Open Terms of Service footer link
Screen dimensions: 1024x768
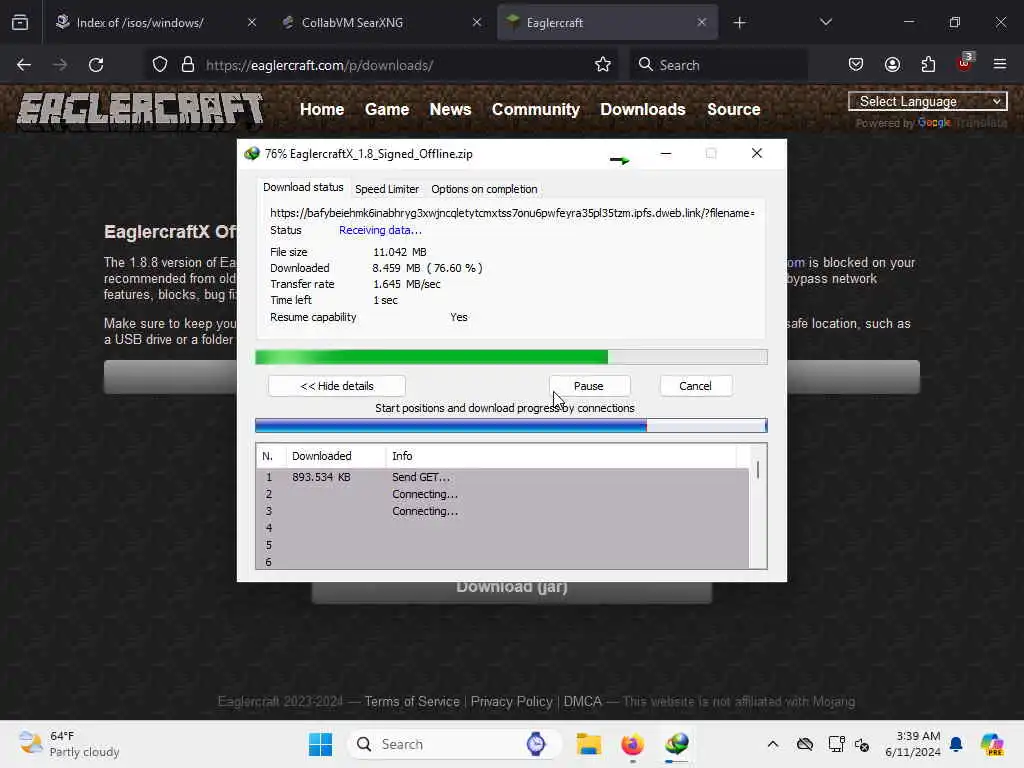tap(412, 701)
